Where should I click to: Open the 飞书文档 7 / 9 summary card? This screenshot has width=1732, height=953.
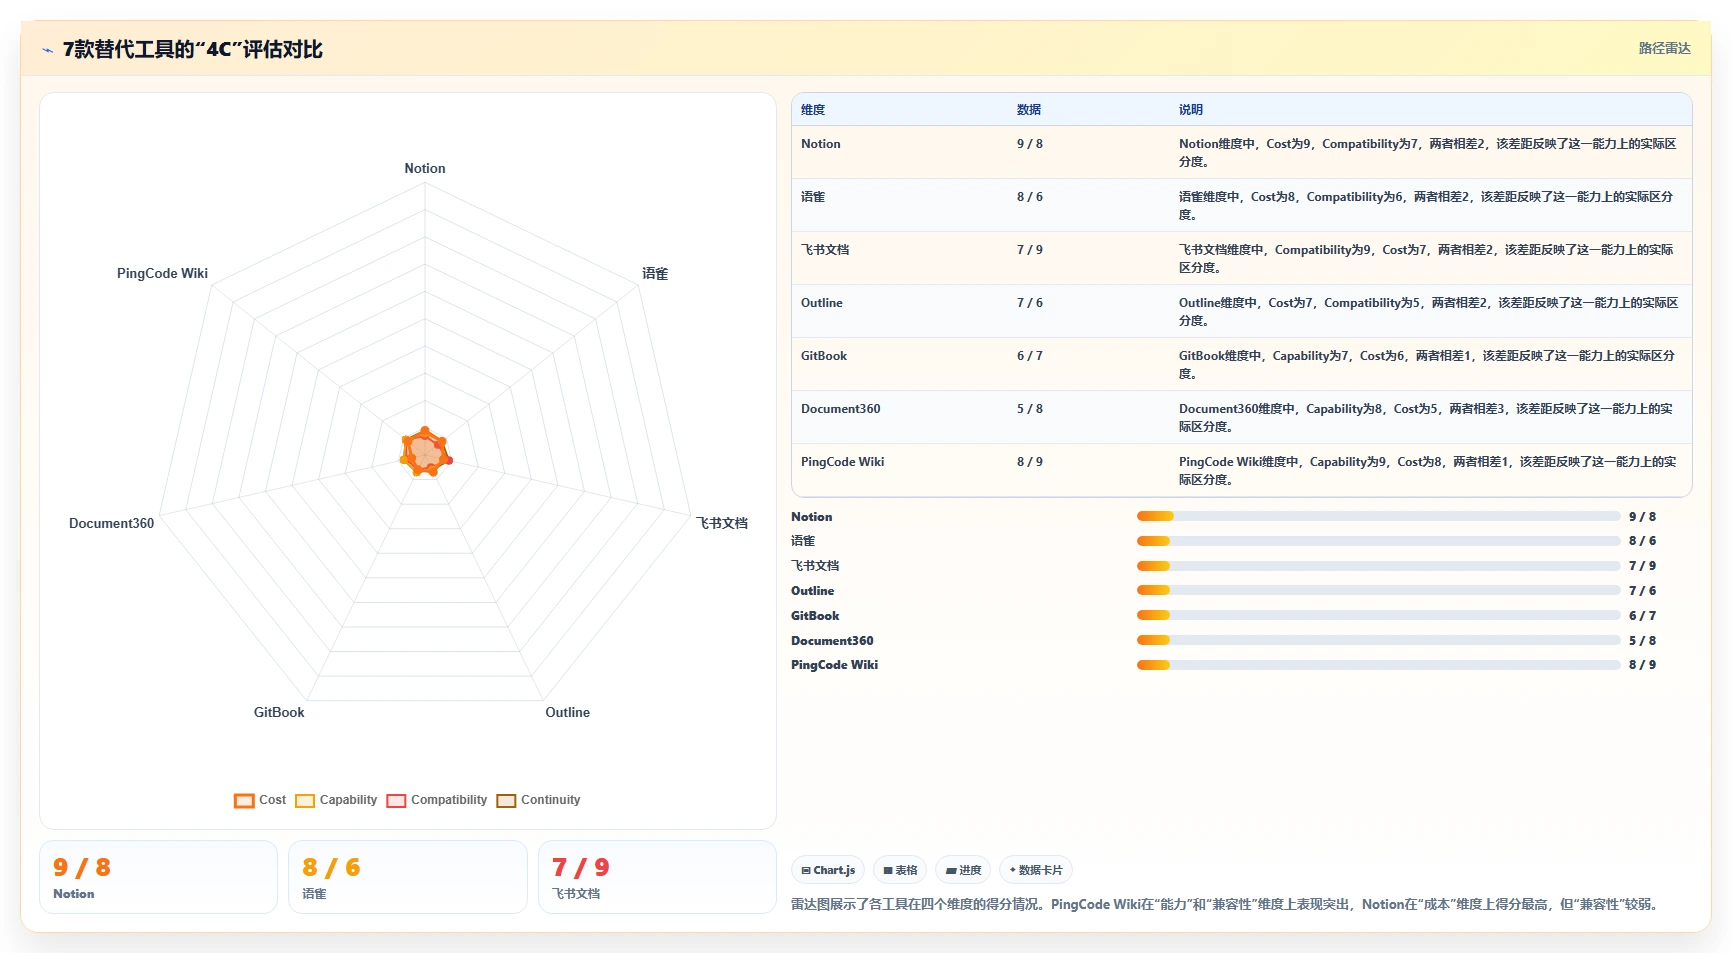(x=657, y=877)
